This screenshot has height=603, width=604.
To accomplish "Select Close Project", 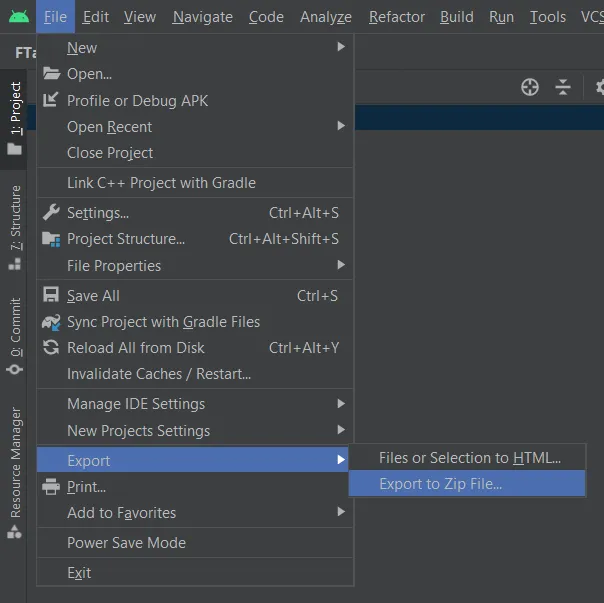I will (x=195, y=153).
